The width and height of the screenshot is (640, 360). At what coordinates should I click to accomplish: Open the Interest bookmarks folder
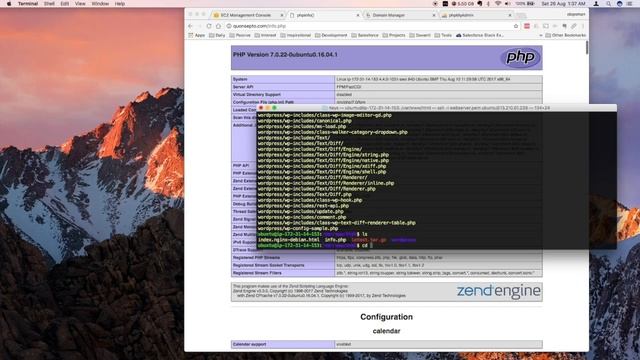[265, 36]
